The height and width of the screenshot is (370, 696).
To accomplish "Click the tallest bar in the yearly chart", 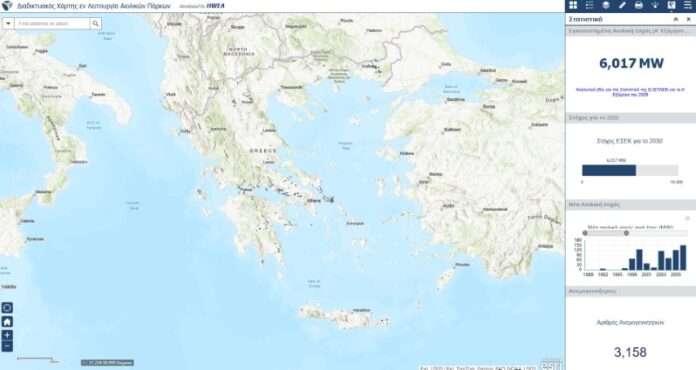I will coord(683,257).
